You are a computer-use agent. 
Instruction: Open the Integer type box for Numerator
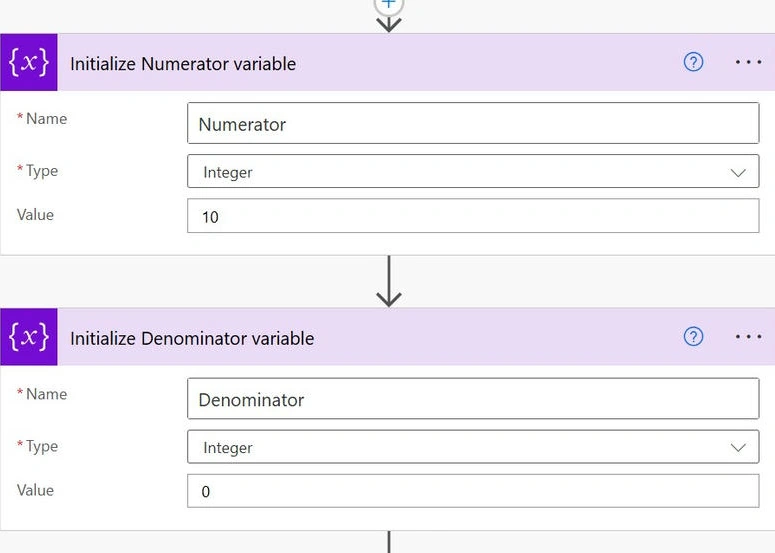[x=473, y=171]
